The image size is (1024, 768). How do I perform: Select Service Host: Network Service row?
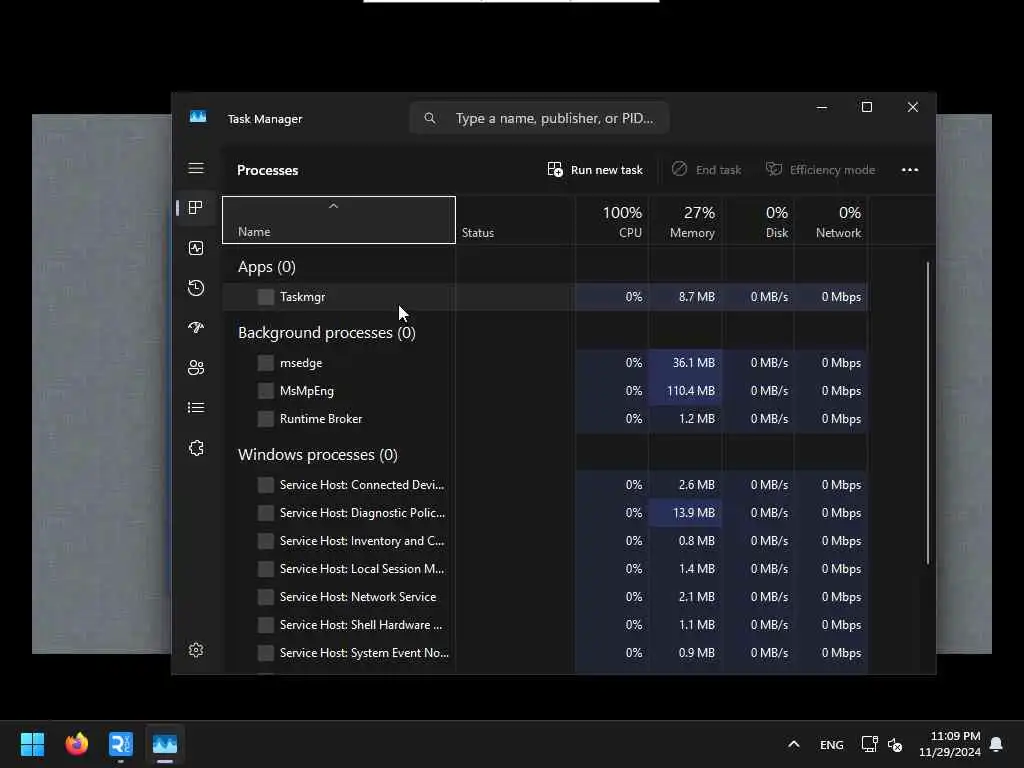pos(545,598)
